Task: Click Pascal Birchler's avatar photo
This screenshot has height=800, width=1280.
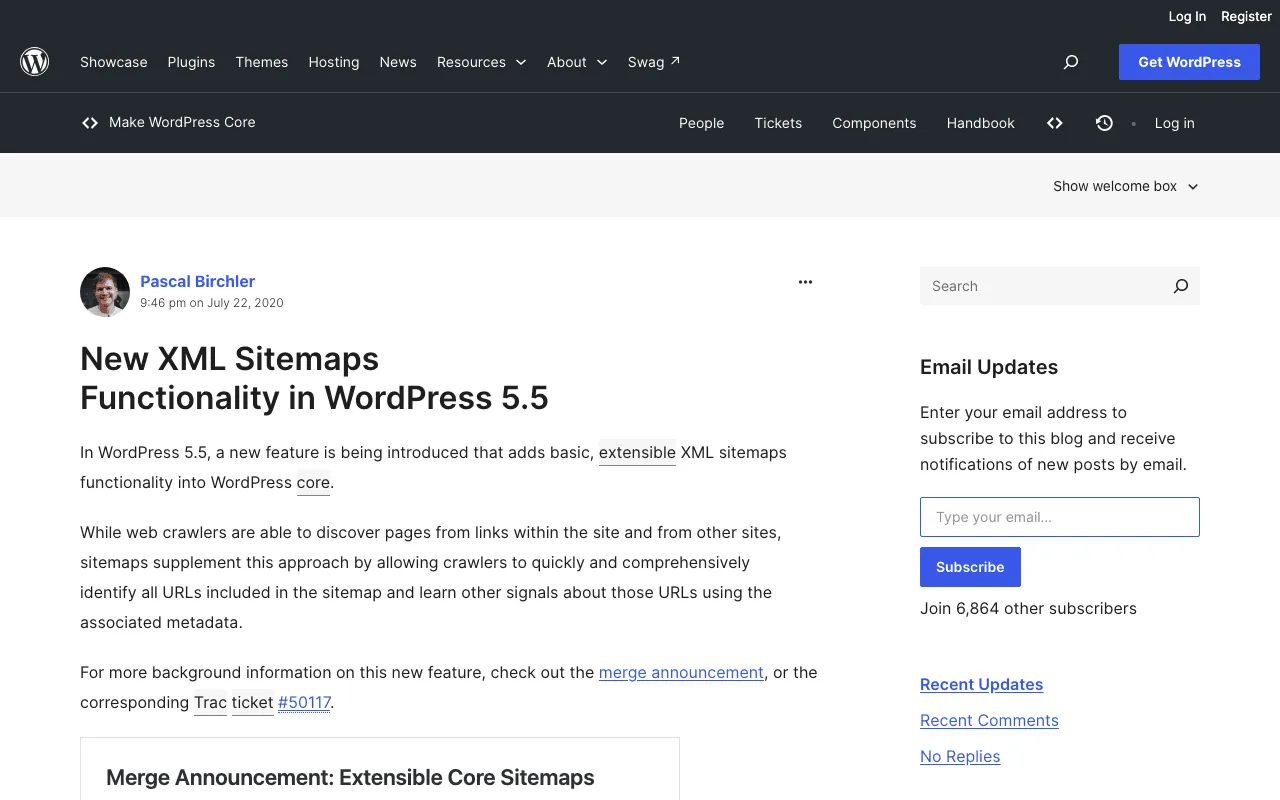Action: pyautogui.click(x=105, y=292)
